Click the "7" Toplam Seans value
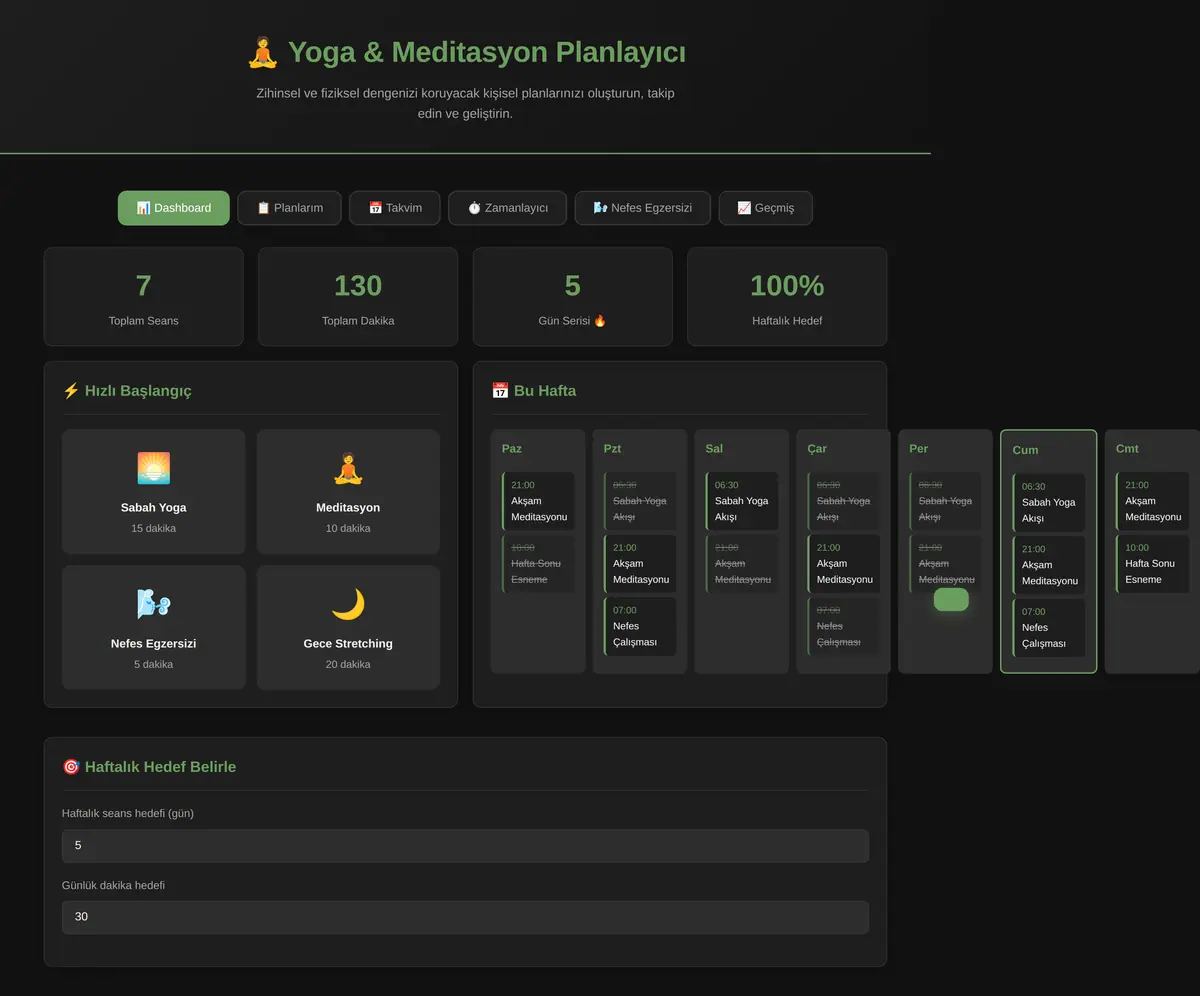The image size is (1200, 996). (144, 286)
